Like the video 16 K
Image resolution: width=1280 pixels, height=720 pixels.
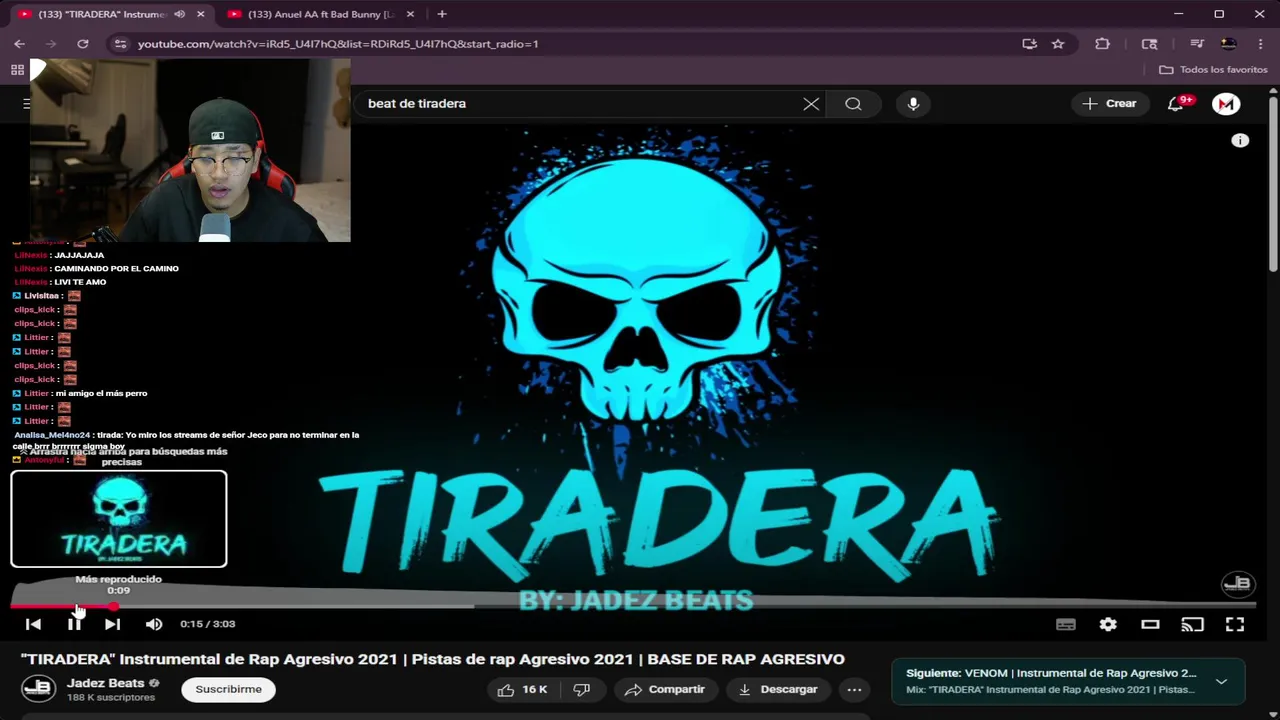(x=523, y=689)
